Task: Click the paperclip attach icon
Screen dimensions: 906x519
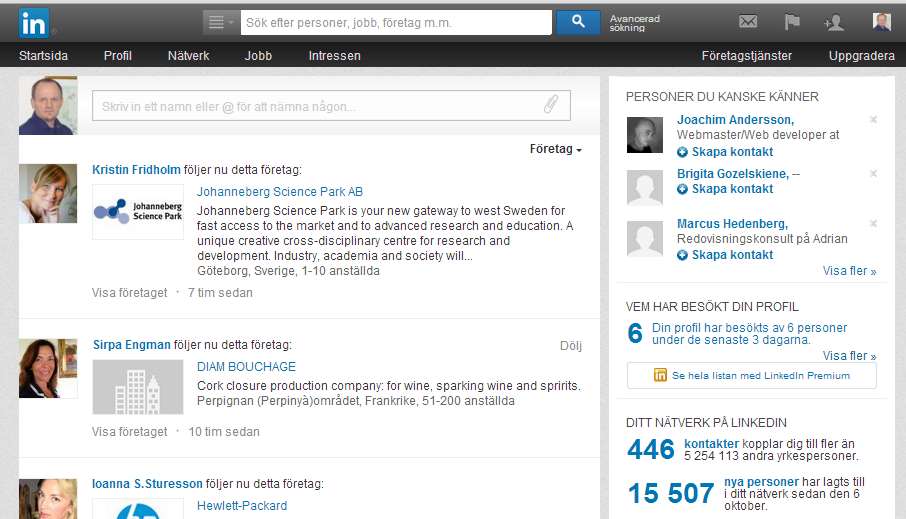Action: point(551,105)
